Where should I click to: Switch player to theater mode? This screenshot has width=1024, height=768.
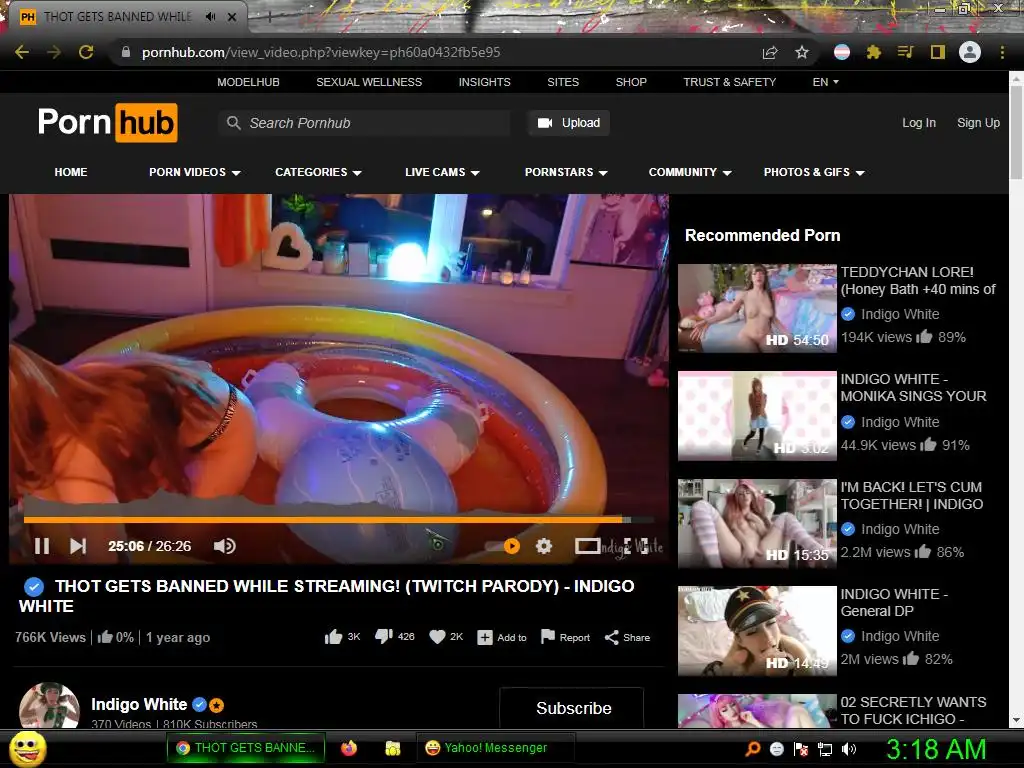point(587,546)
